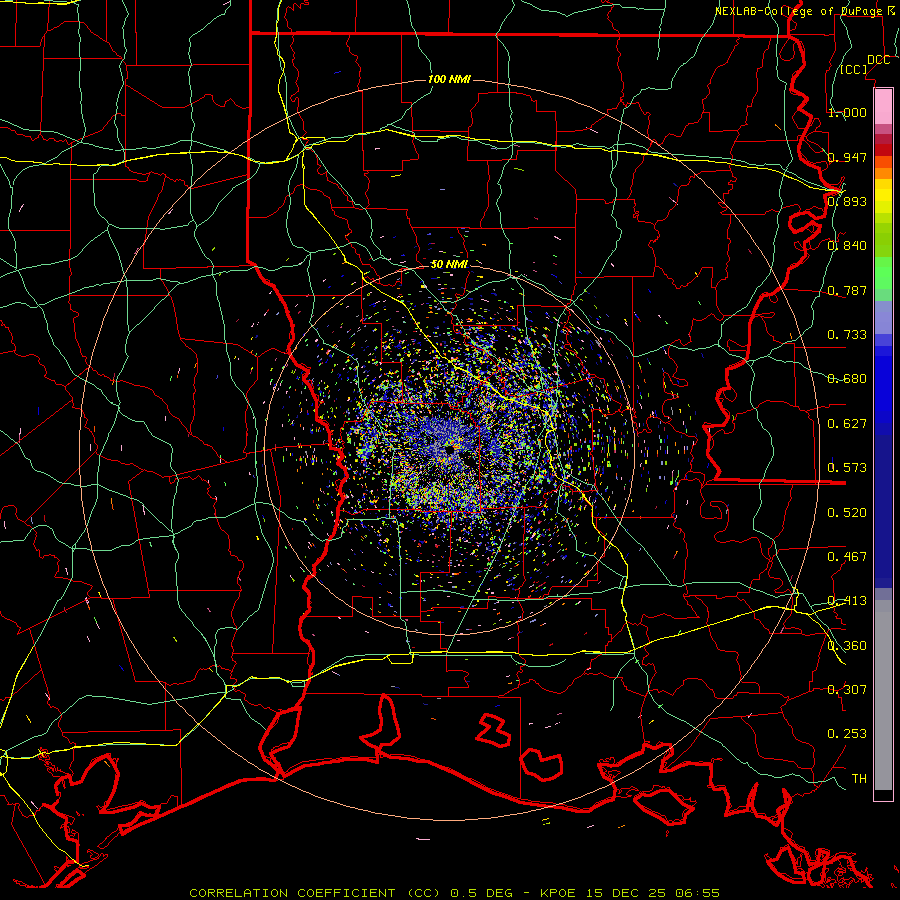Pick the red segment near 0.947
Image resolution: width=900 pixels, height=900 pixels.
(883, 149)
